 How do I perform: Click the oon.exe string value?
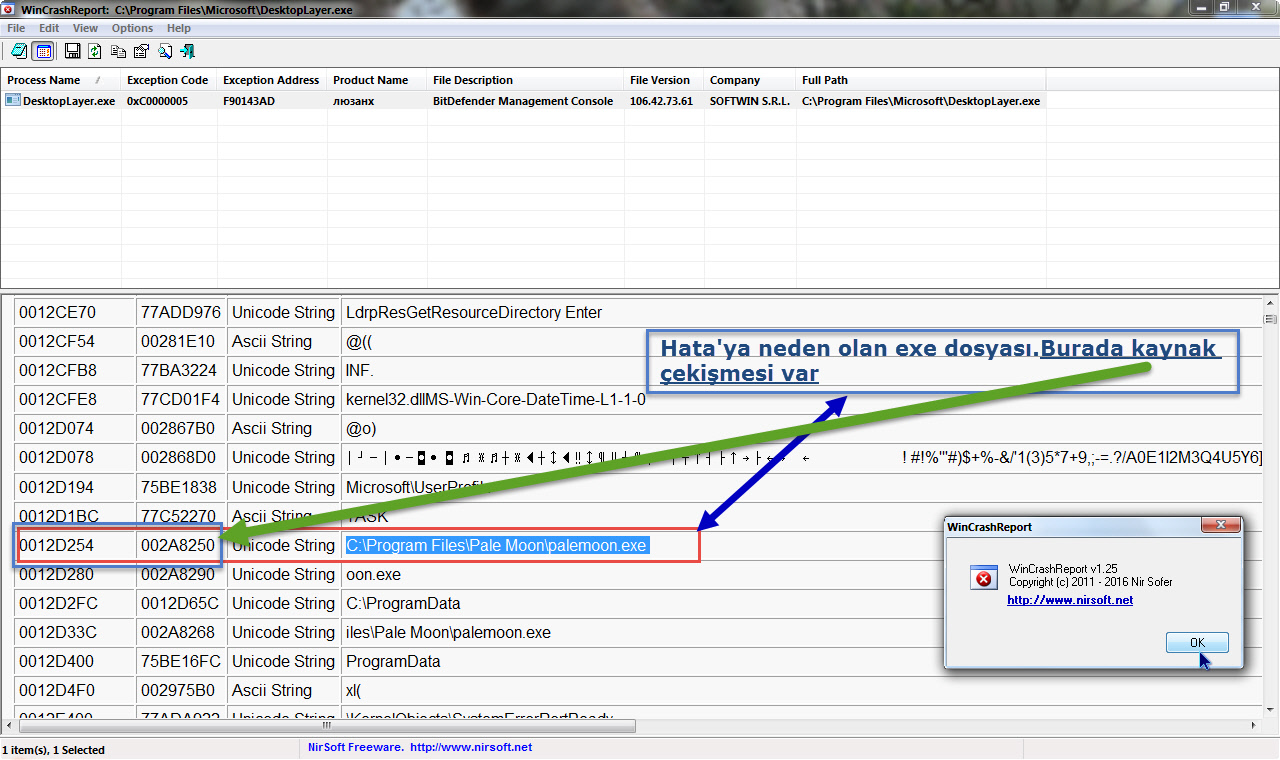[x=374, y=574]
